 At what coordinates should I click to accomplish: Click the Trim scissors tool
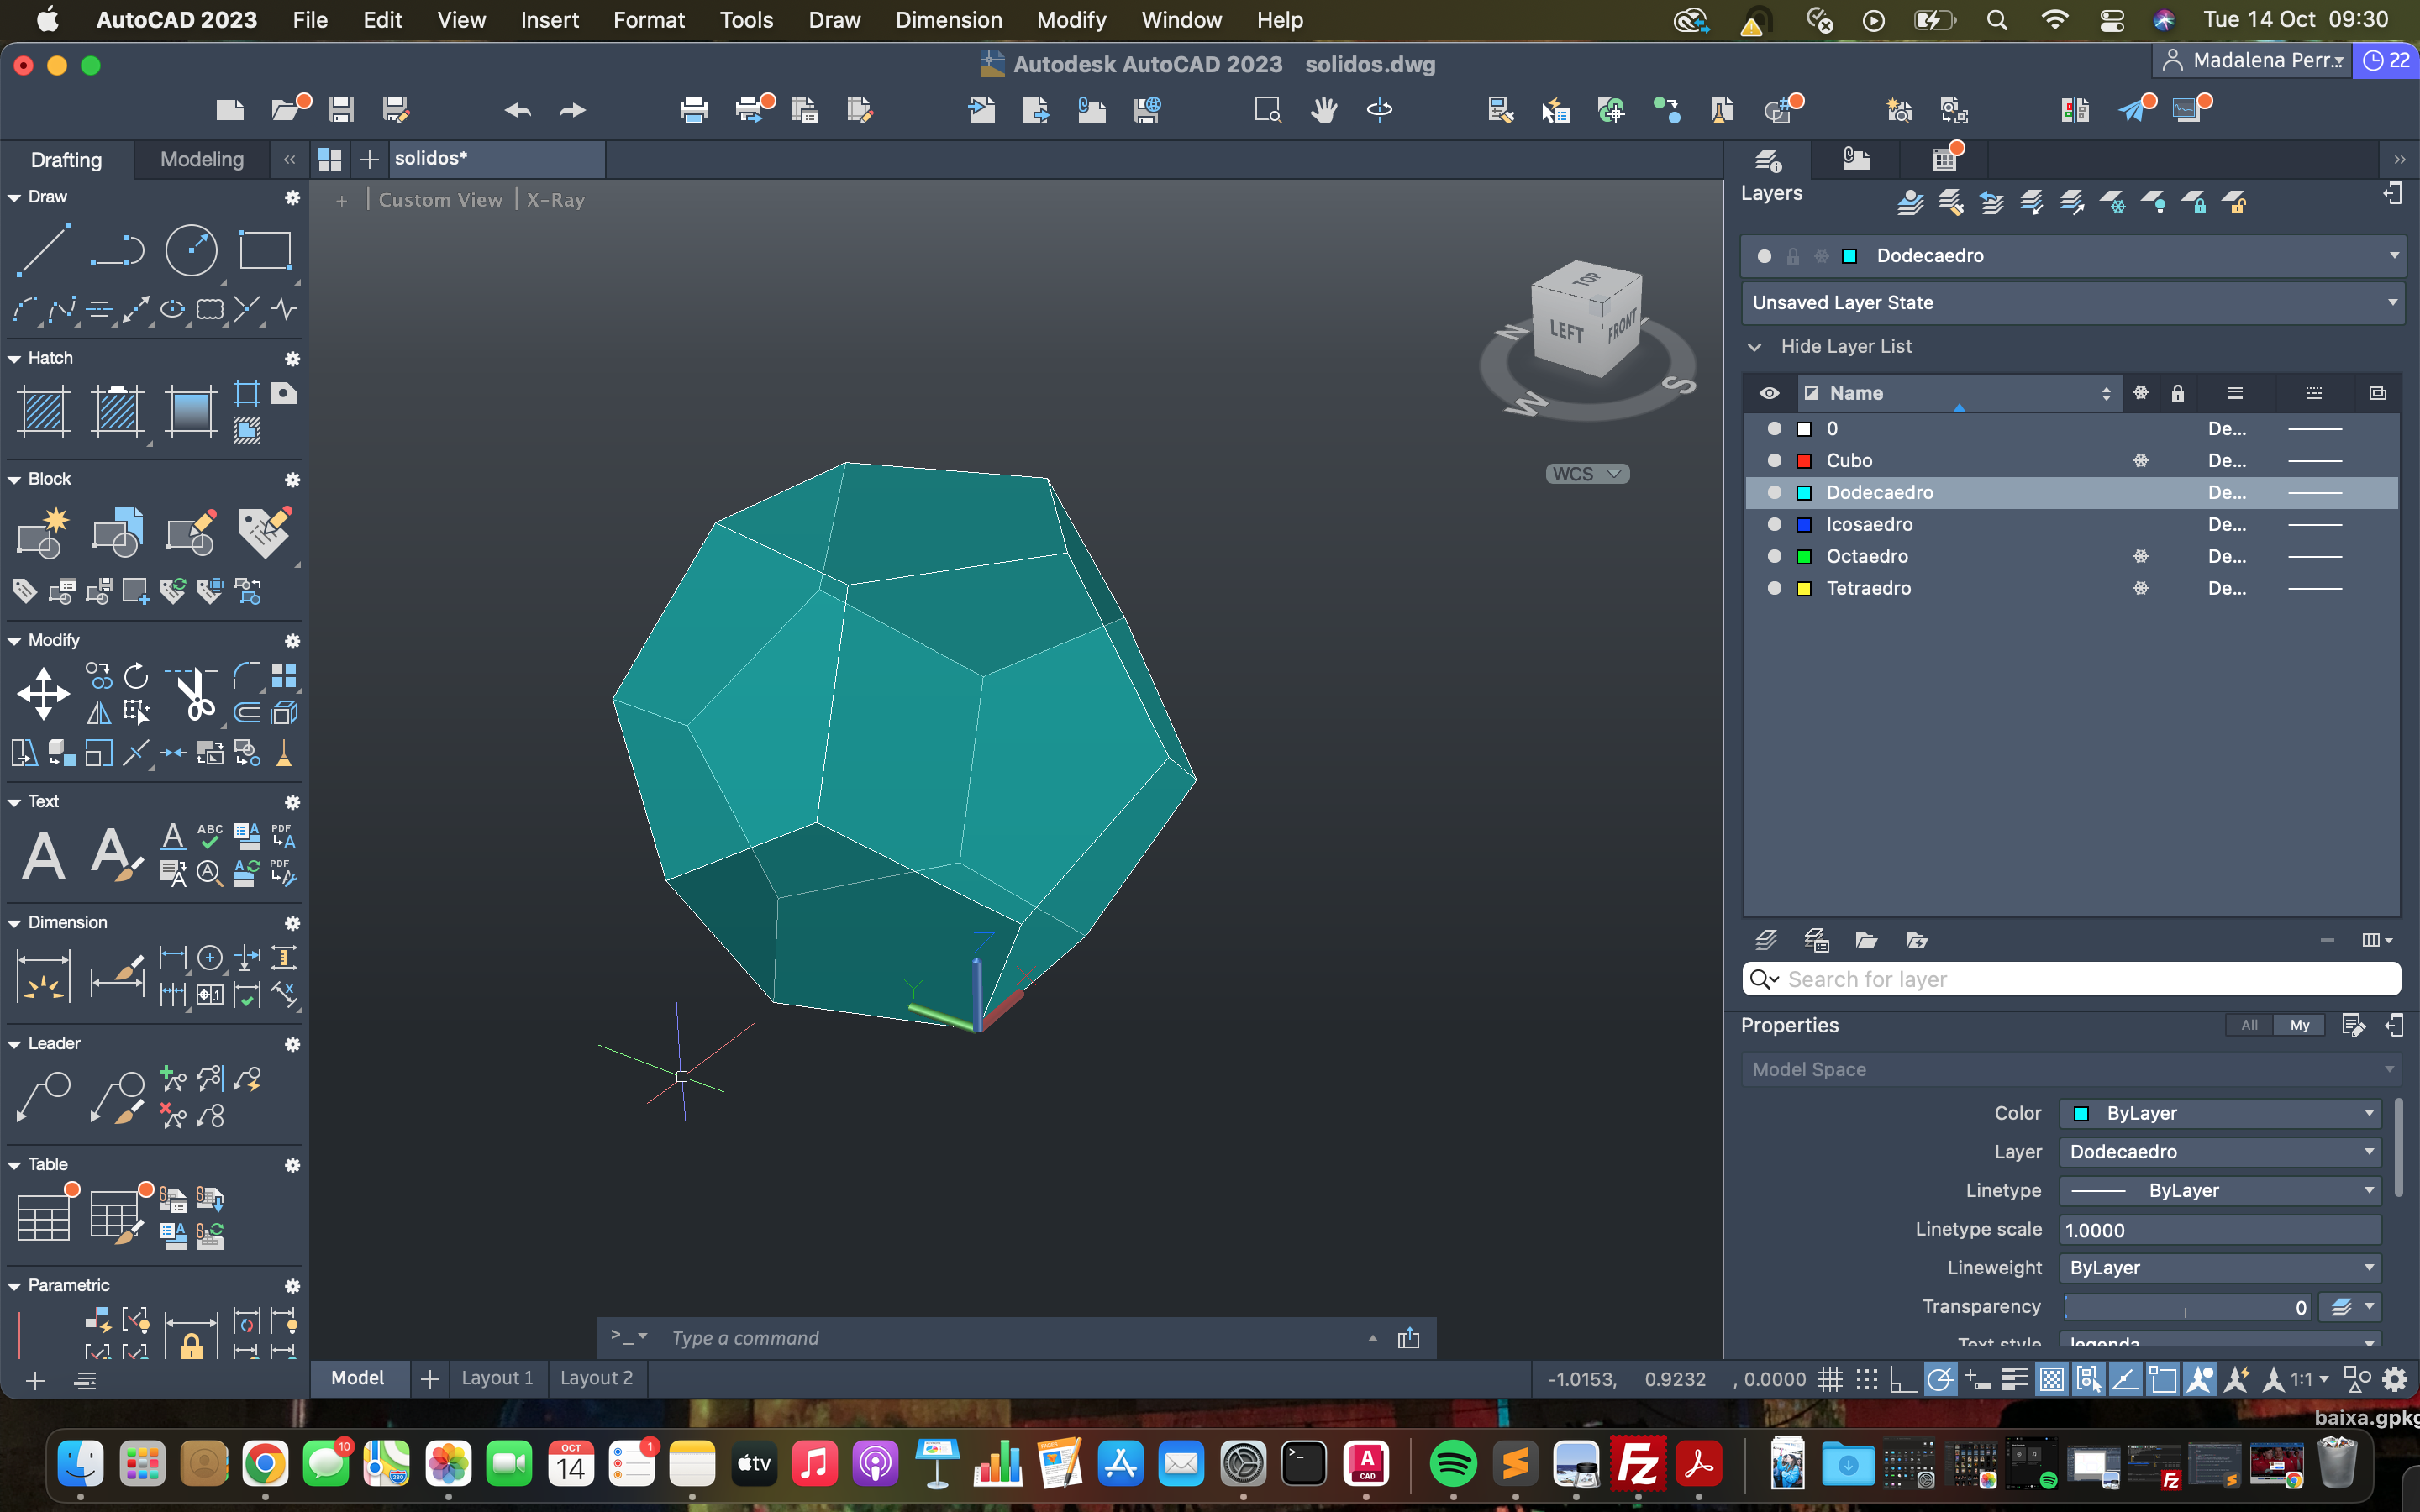(x=195, y=694)
